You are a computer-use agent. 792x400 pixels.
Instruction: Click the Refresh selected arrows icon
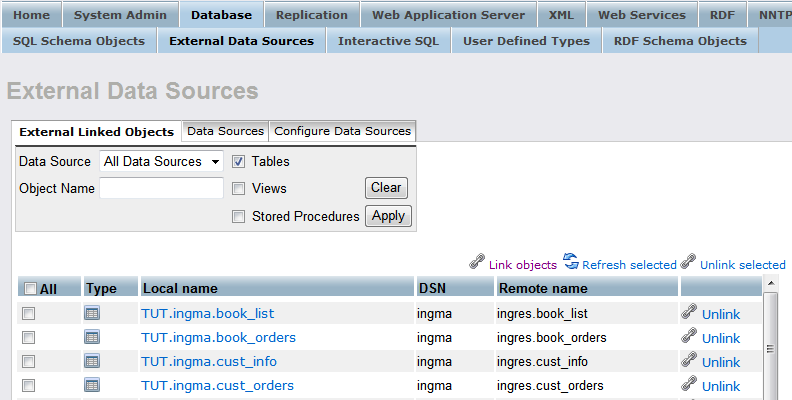[x=571, y=263]
